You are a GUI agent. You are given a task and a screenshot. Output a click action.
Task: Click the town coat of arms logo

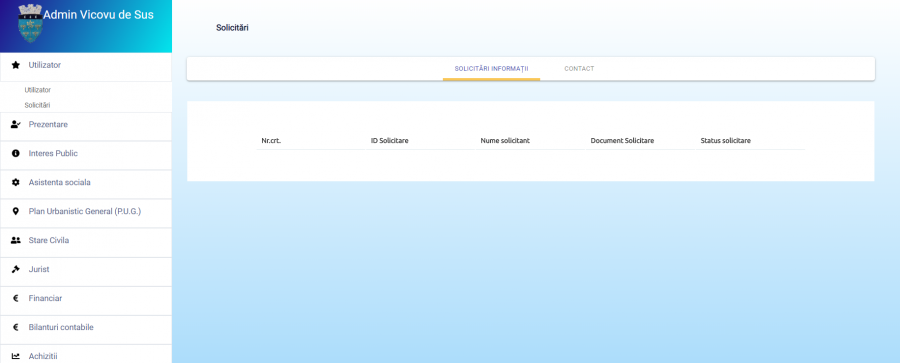(30, 23)
